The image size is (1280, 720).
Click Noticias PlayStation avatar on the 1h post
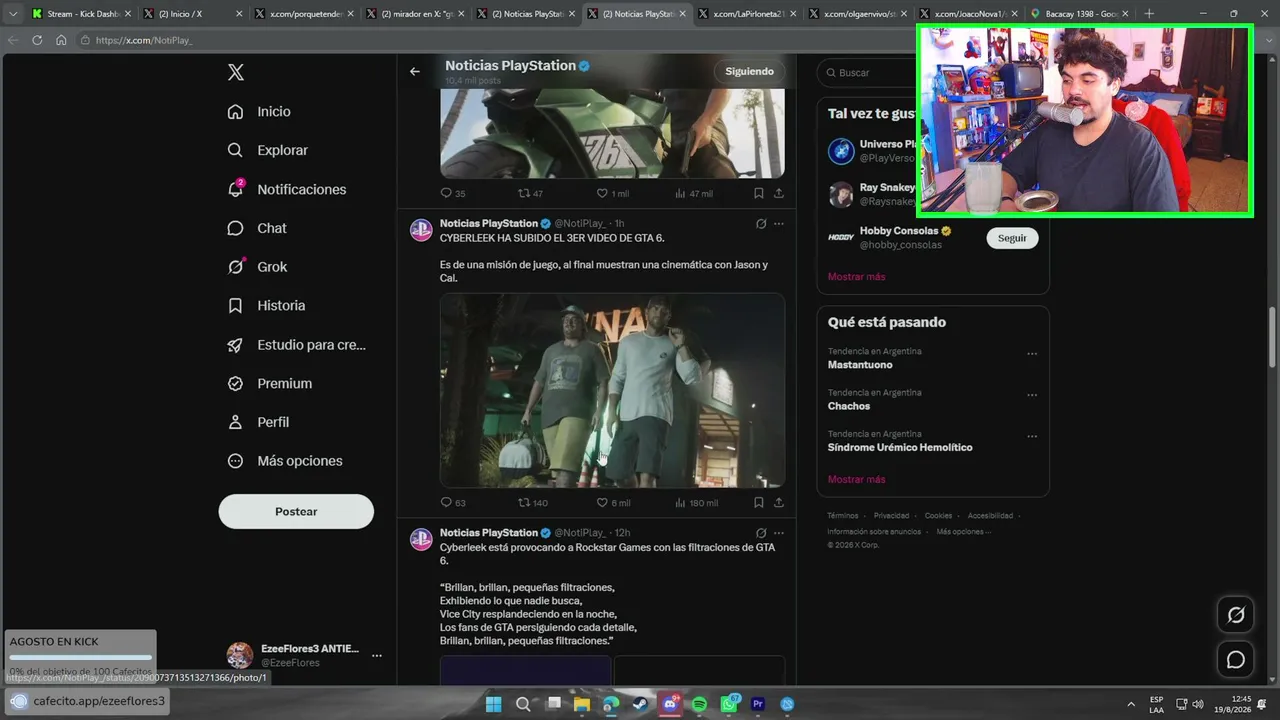[x=421, y=230]
